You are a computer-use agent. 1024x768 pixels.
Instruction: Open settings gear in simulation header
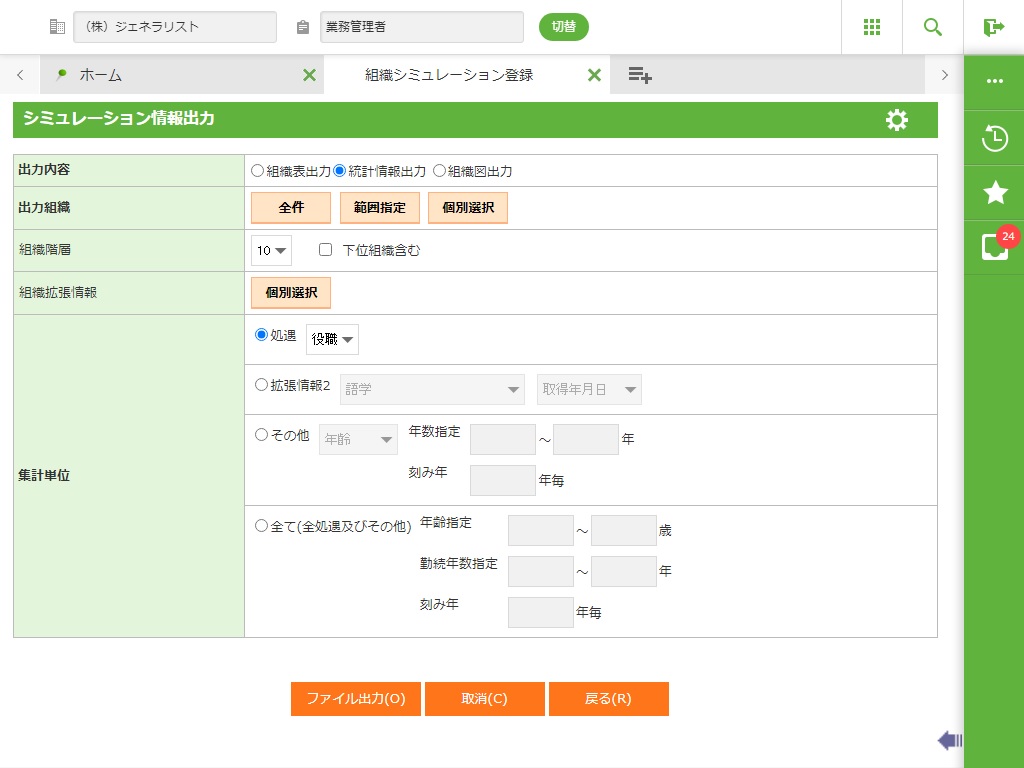(x=897, y=120)
